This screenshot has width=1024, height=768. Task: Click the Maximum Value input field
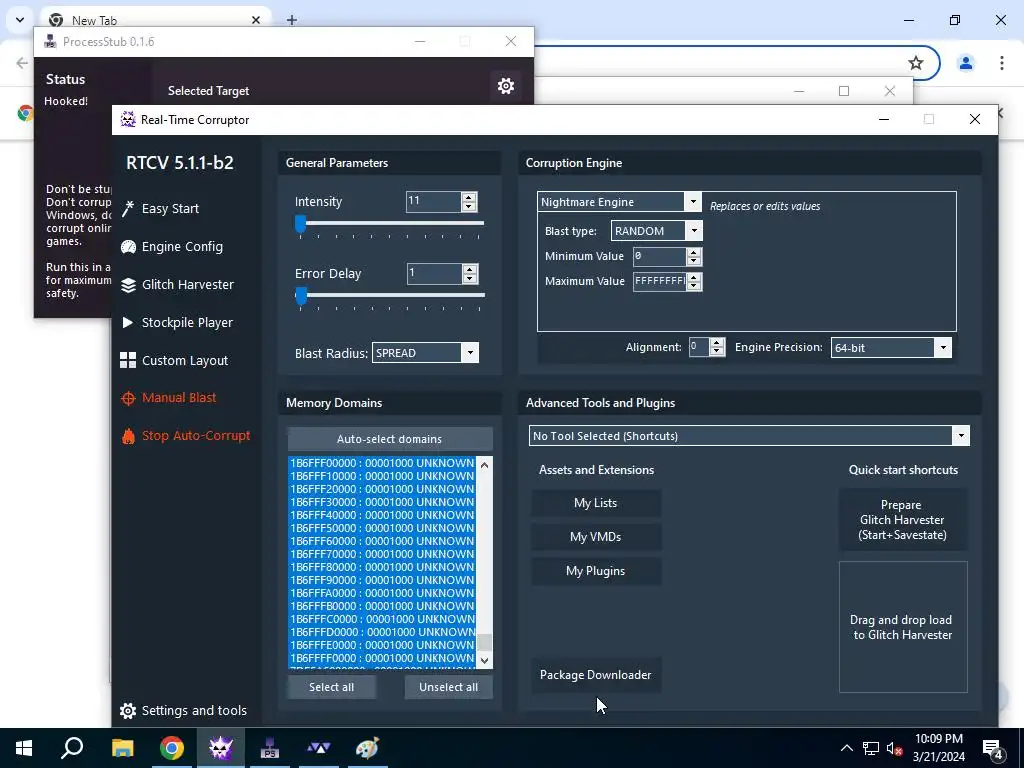point(660,281)
